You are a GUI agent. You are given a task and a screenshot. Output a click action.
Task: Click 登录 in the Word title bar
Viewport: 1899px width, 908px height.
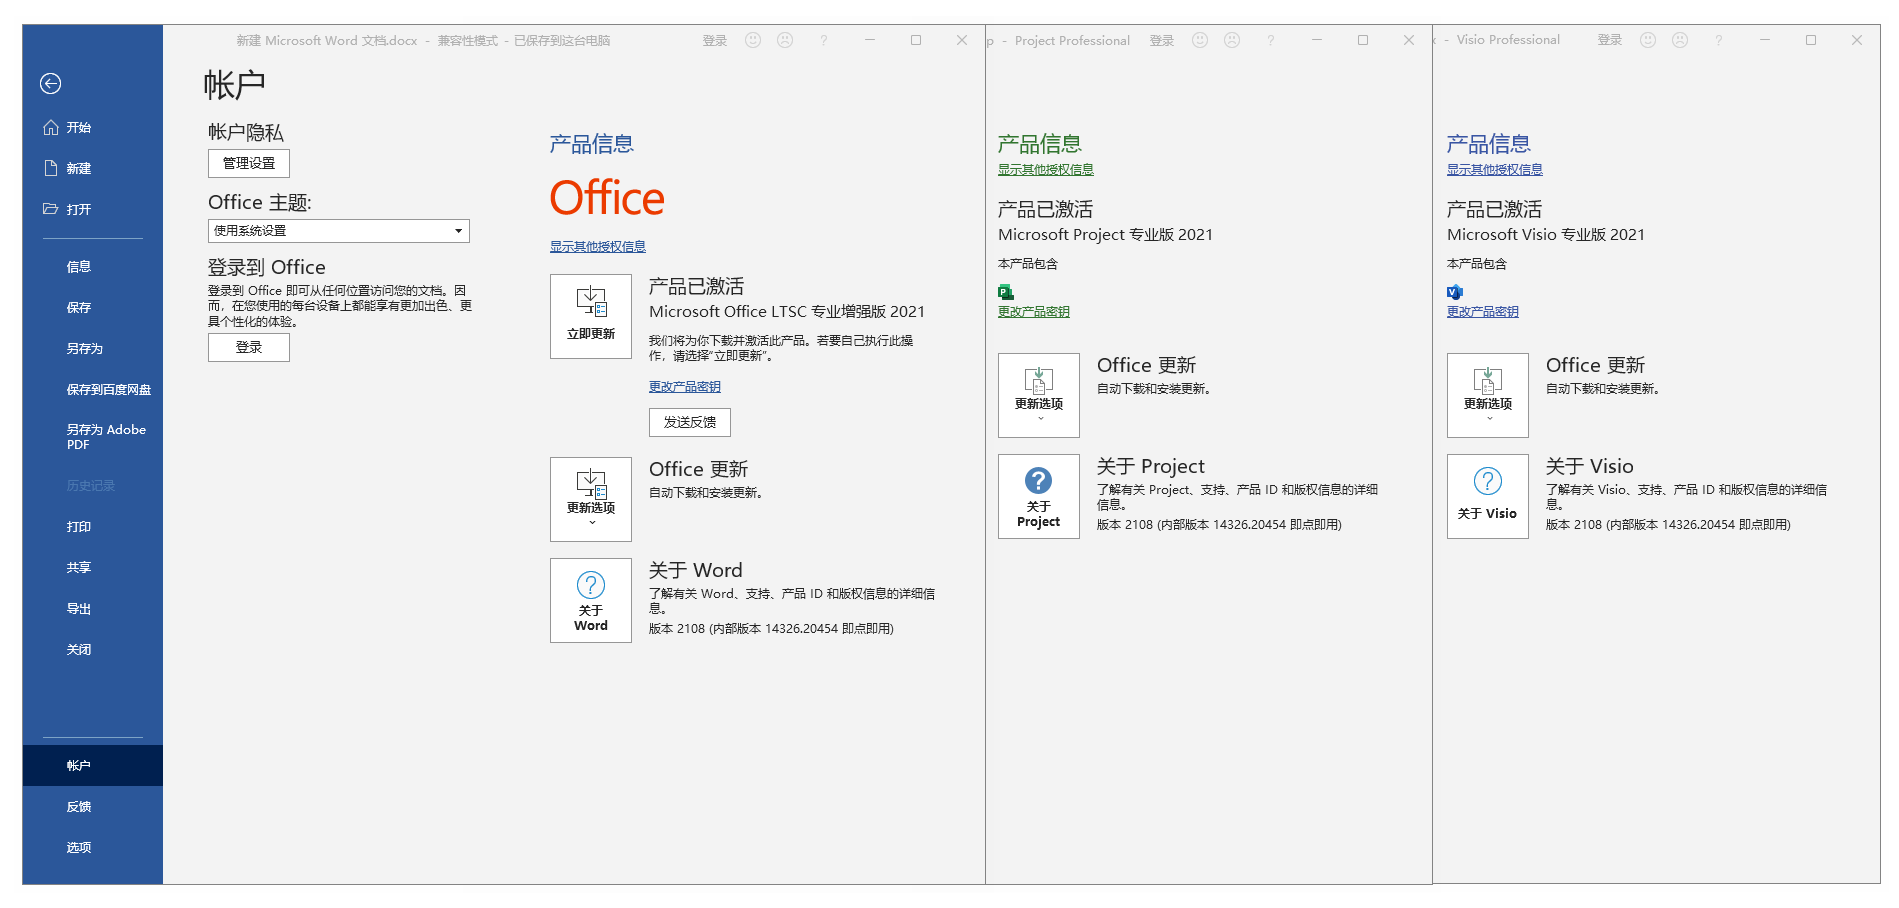coord(715,41)
